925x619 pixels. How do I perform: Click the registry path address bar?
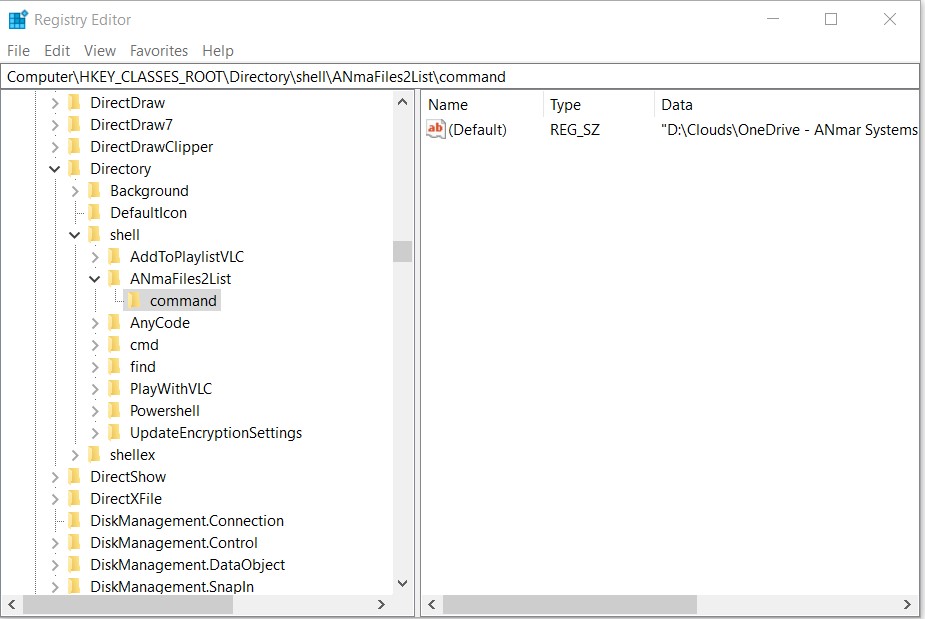(x=460, y=77)
